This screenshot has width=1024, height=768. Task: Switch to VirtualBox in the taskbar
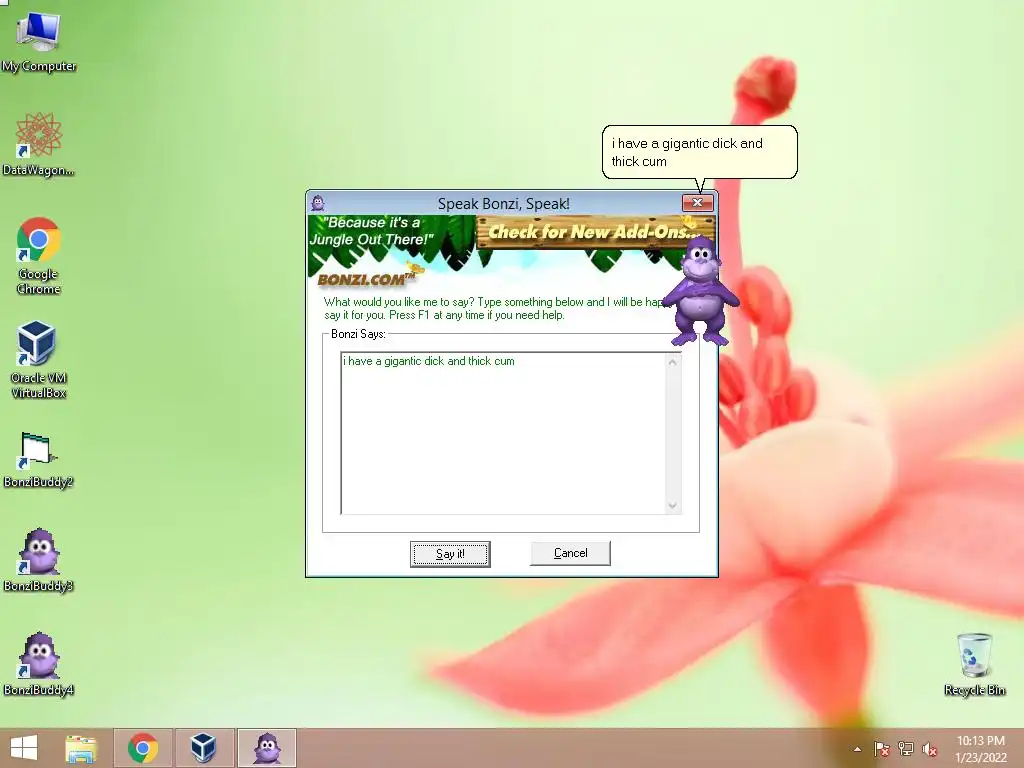pyautogui.click(x=203, y=748)
